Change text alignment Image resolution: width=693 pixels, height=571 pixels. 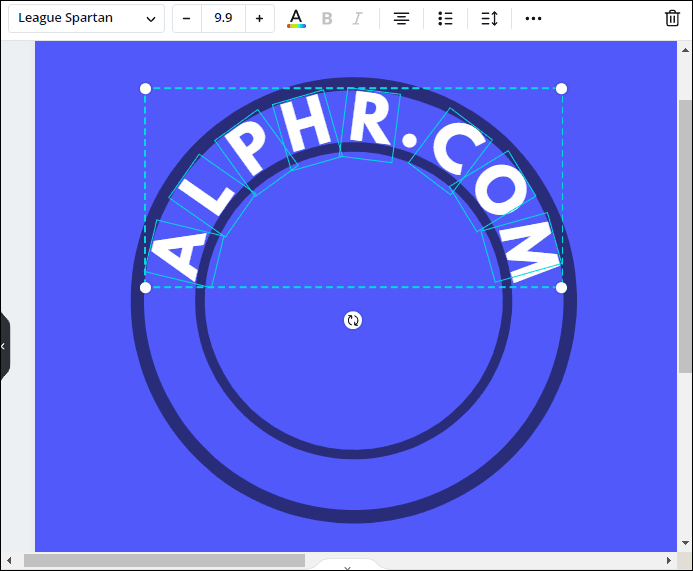tap(401, 19)
